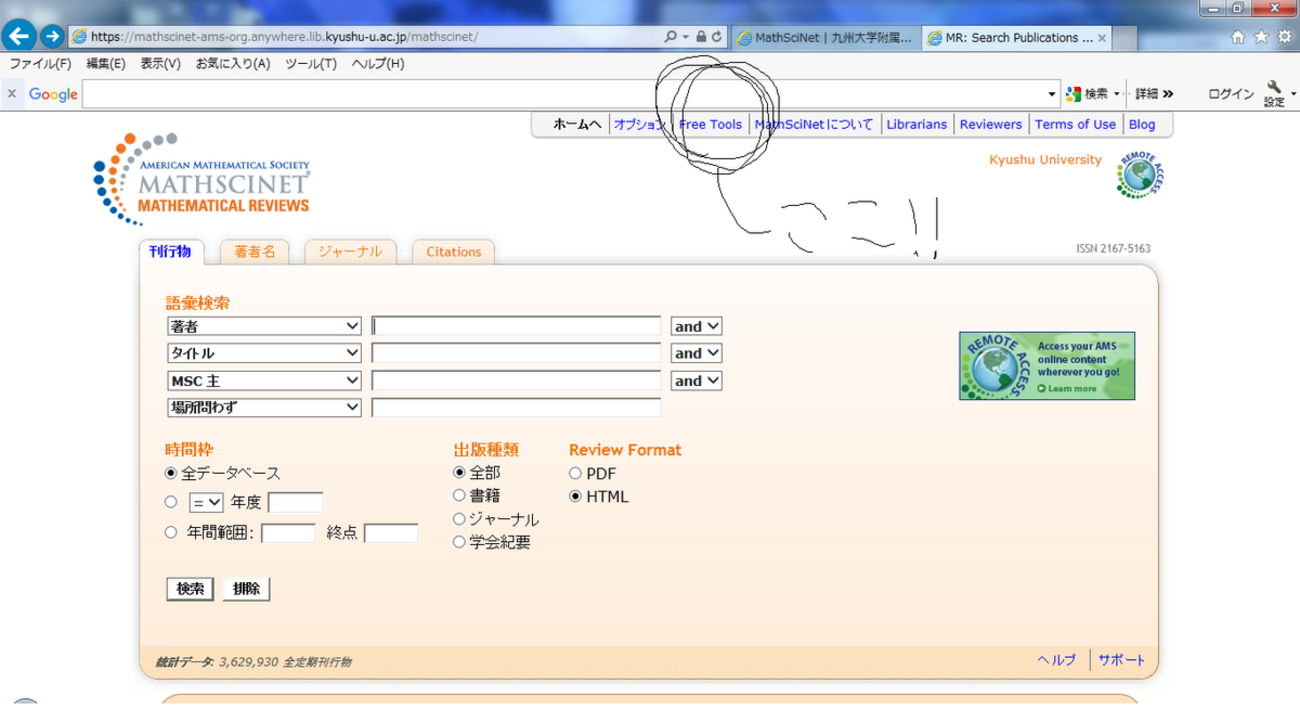Open Favorites with the star icon
The width and height of the screenshot is (1300, 709).
click(1261, 37)
